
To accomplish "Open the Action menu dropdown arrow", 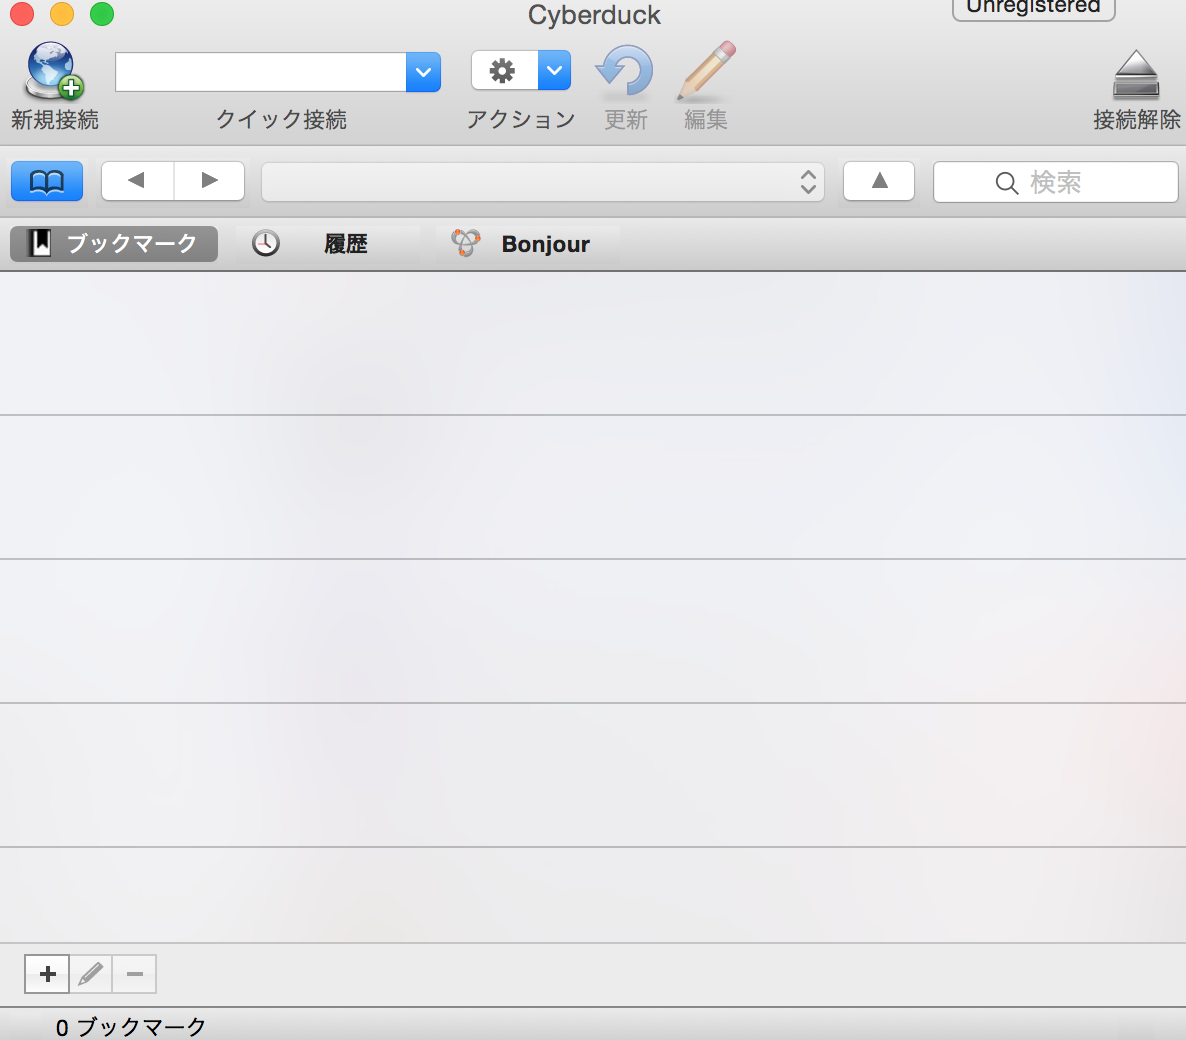I will 554,70.
